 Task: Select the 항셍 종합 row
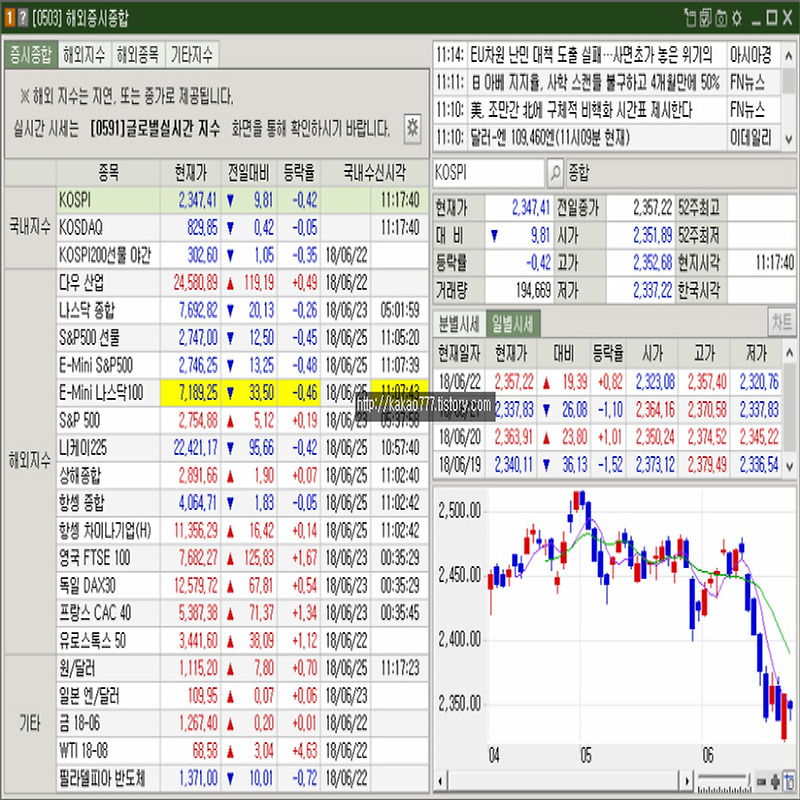(242, 503)
